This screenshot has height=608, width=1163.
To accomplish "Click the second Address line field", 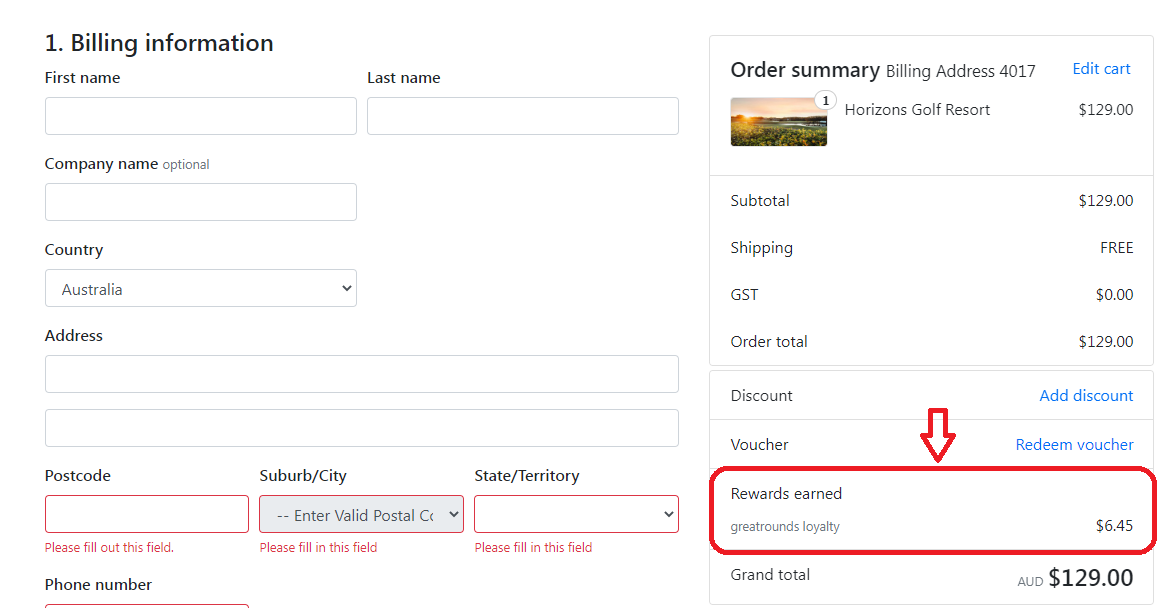I will tap(362, 428).
